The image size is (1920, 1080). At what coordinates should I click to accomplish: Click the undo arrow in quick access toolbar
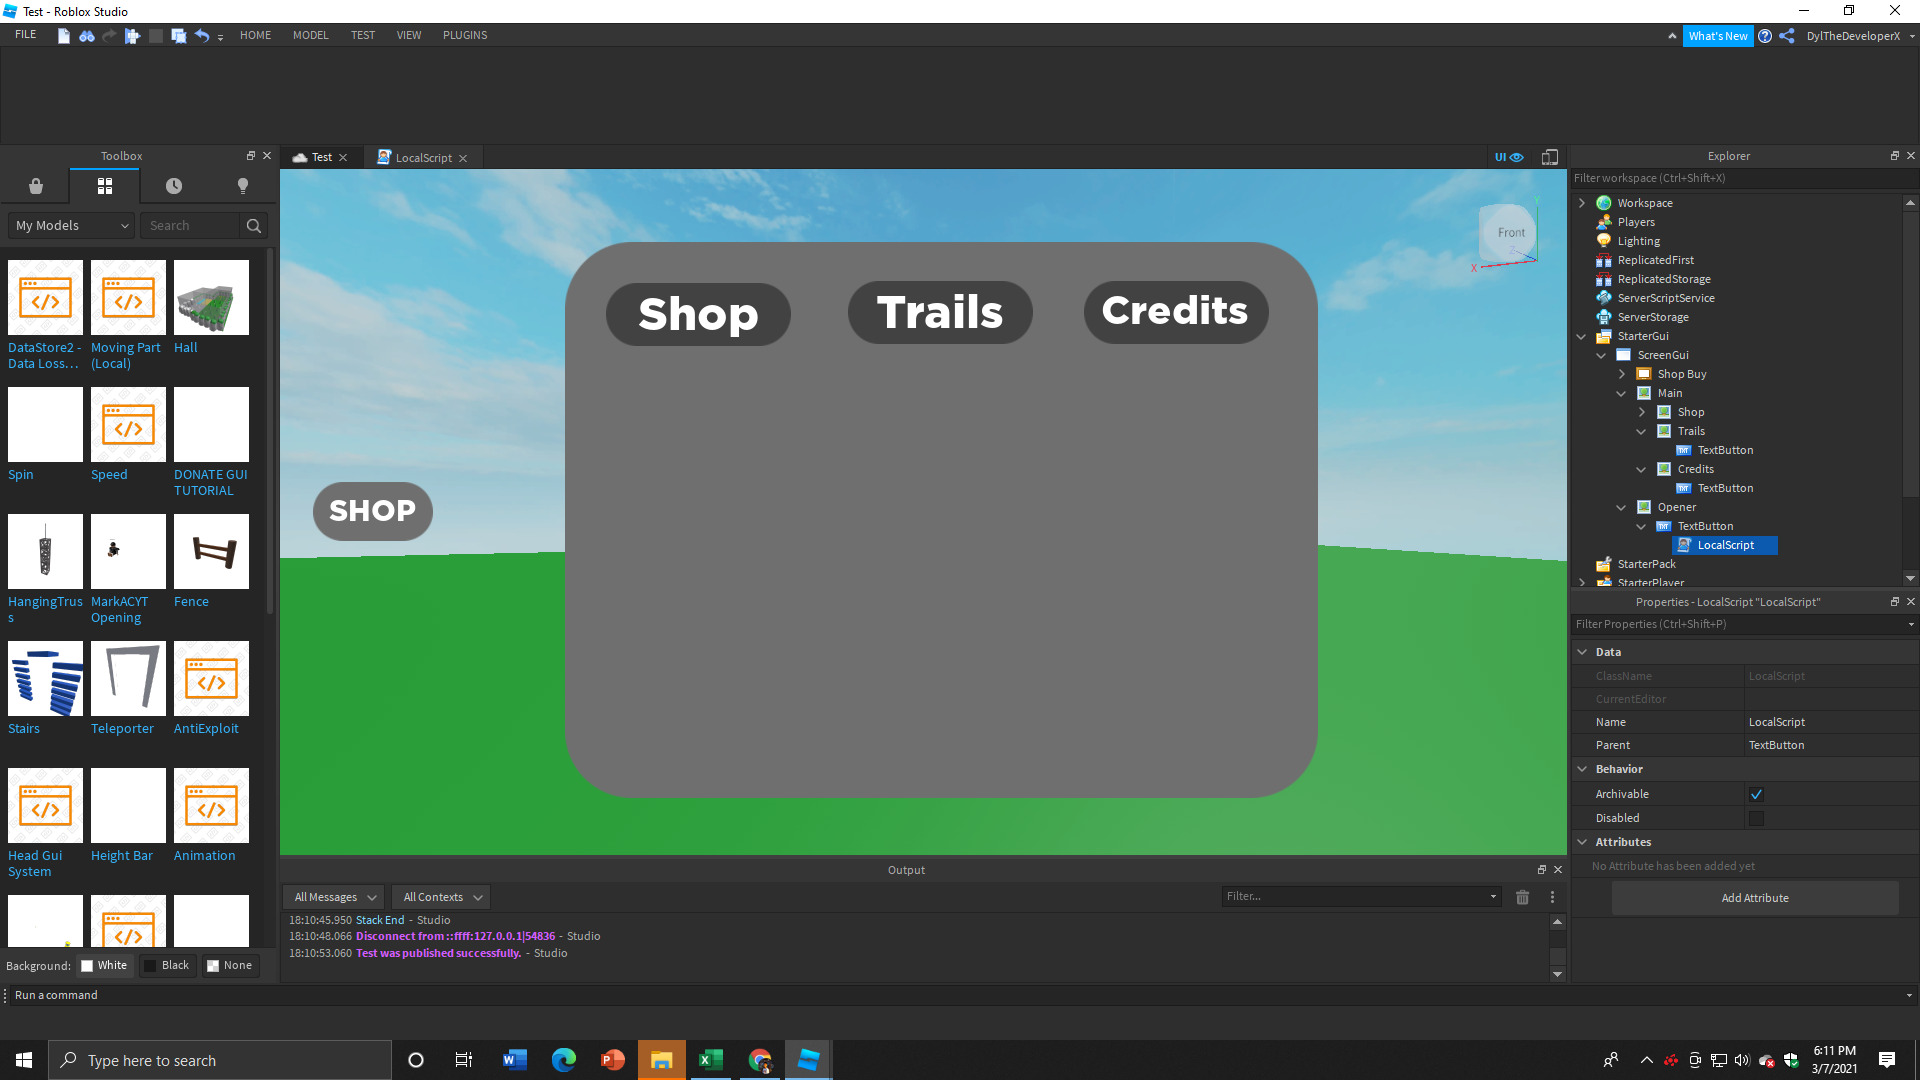point(201,36)
